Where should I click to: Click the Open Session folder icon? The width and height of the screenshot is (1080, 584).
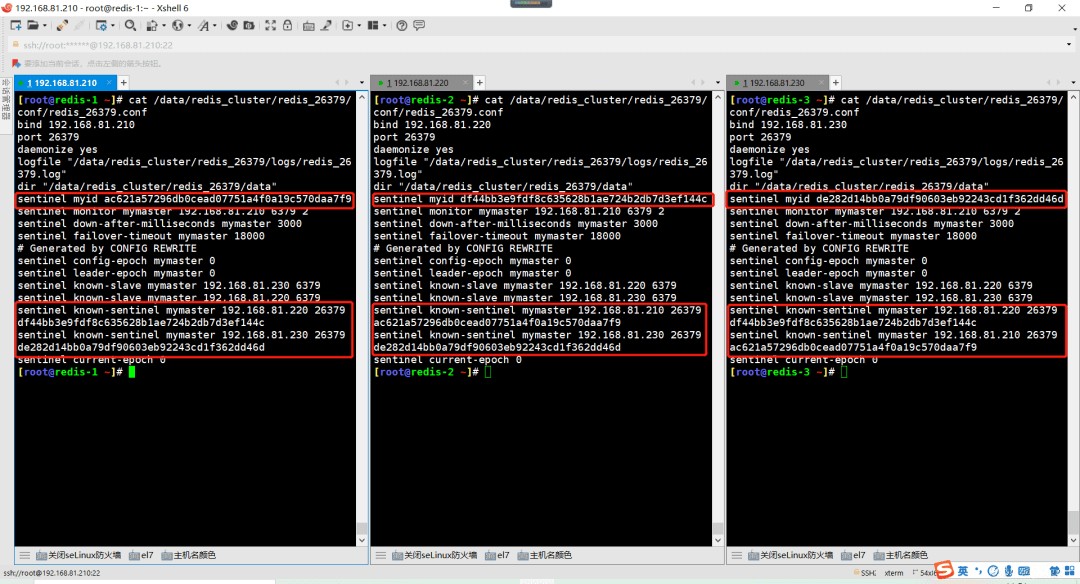[32, 25]
